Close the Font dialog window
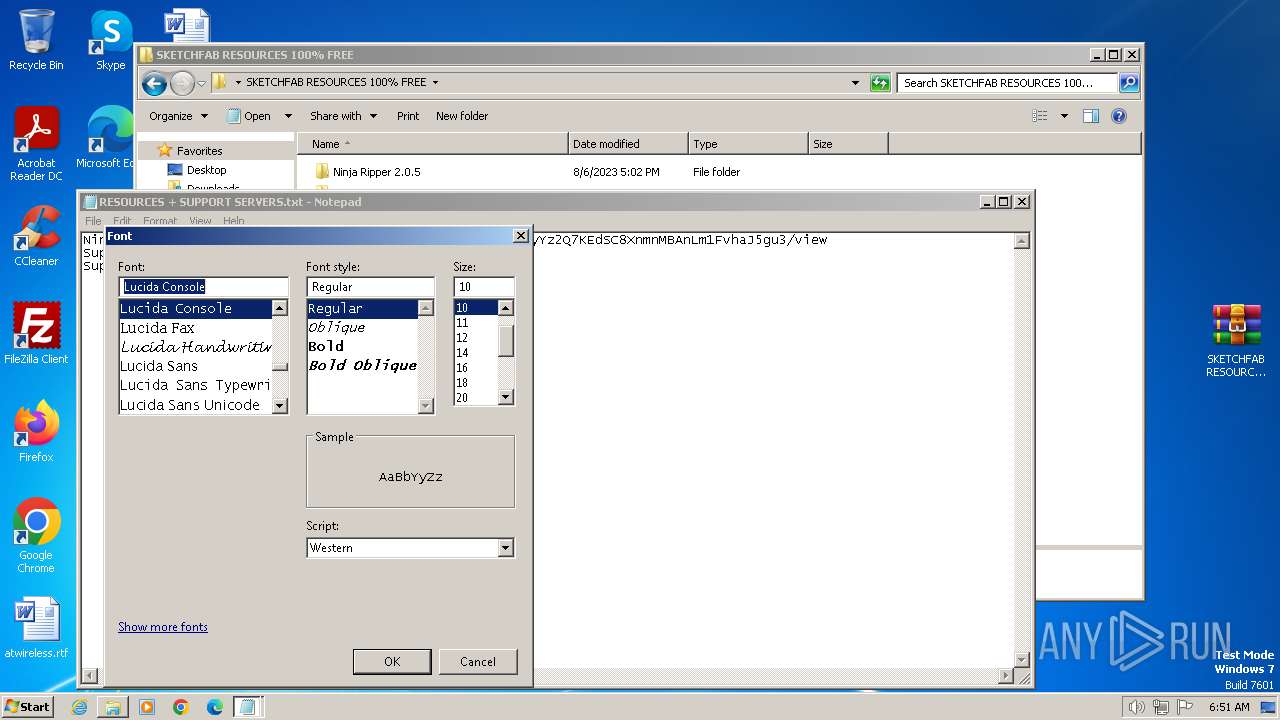Screen dimensions: 1280x720 [520, 236]
